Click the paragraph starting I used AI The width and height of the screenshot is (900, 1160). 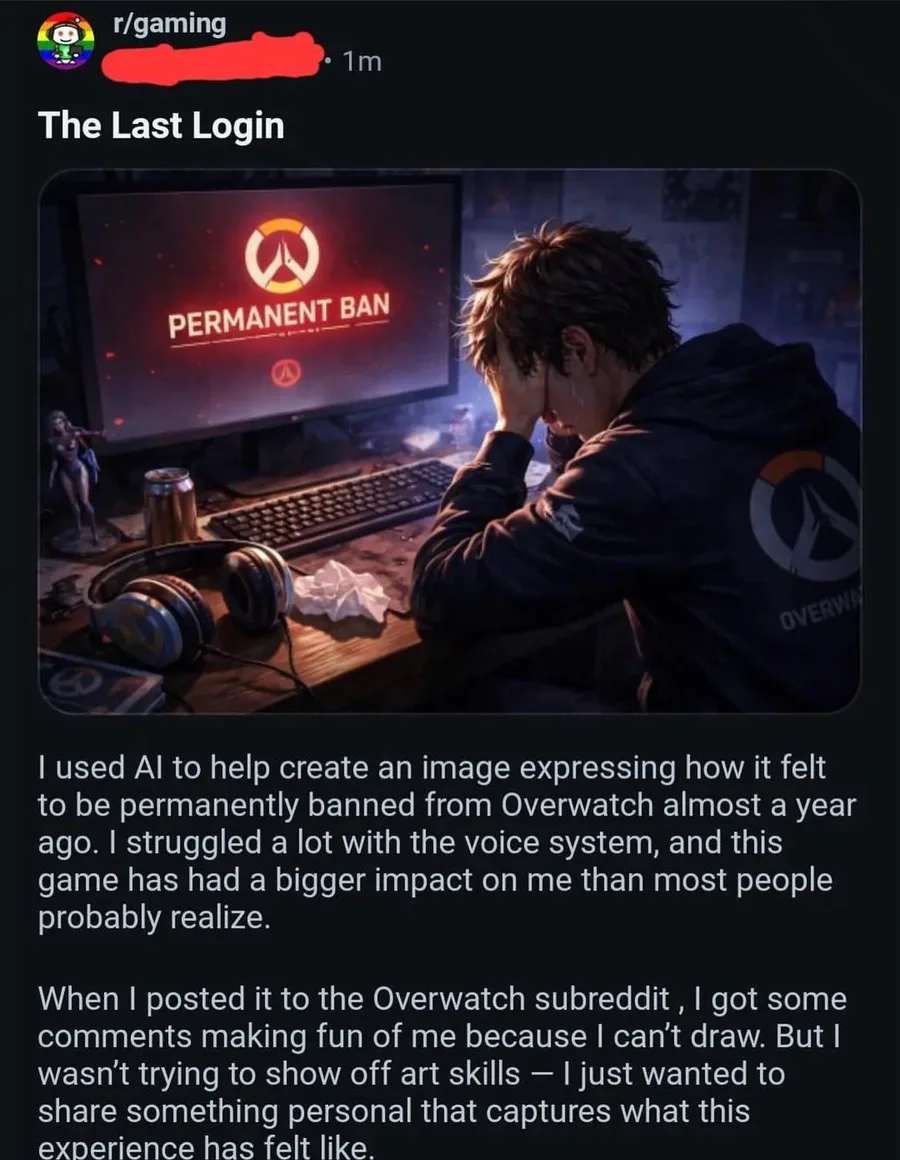click(447, 843)
